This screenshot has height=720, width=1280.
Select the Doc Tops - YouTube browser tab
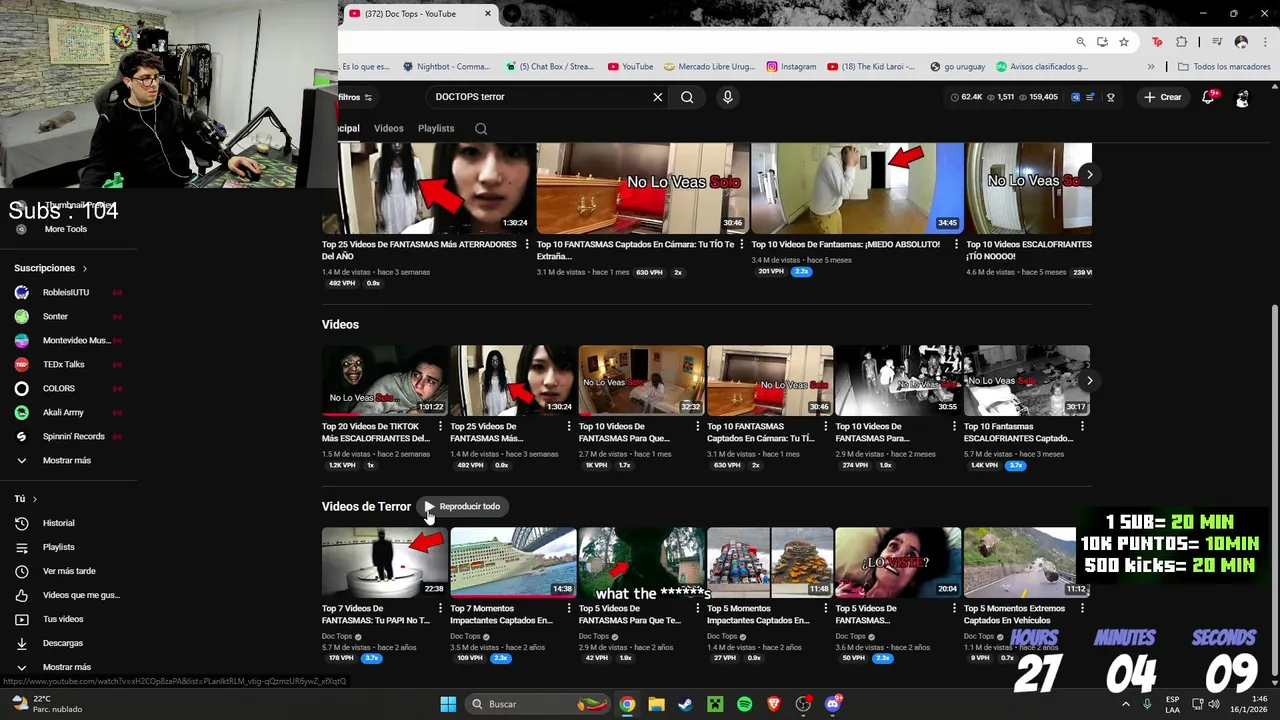tap(419, 14)
